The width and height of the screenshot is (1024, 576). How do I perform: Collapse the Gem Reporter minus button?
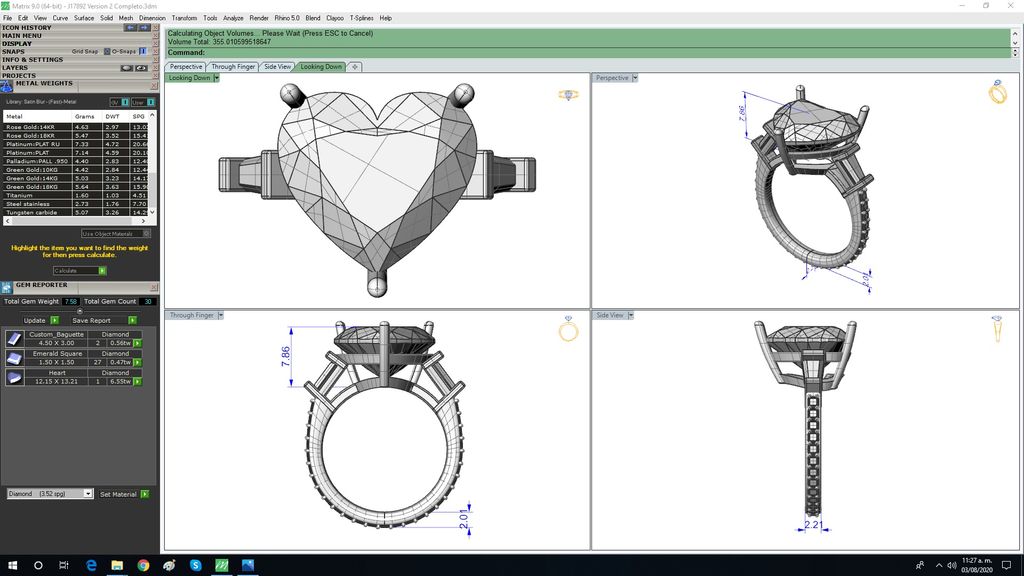point(80,312)
